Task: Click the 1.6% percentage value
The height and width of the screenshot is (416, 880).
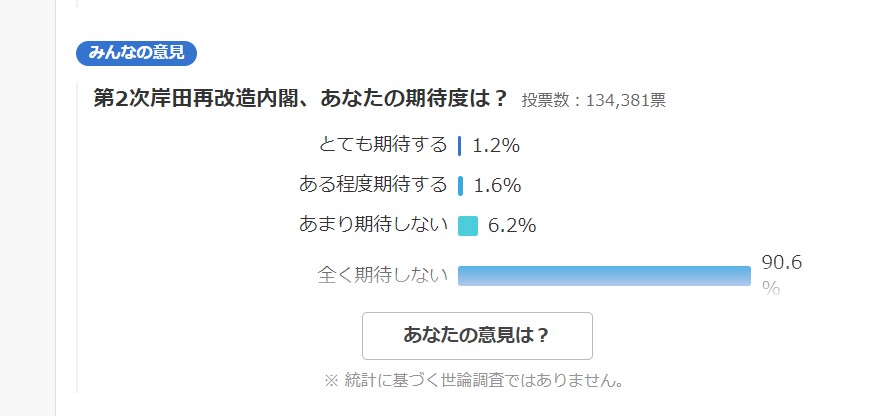Action: click(x=497, y=186)
